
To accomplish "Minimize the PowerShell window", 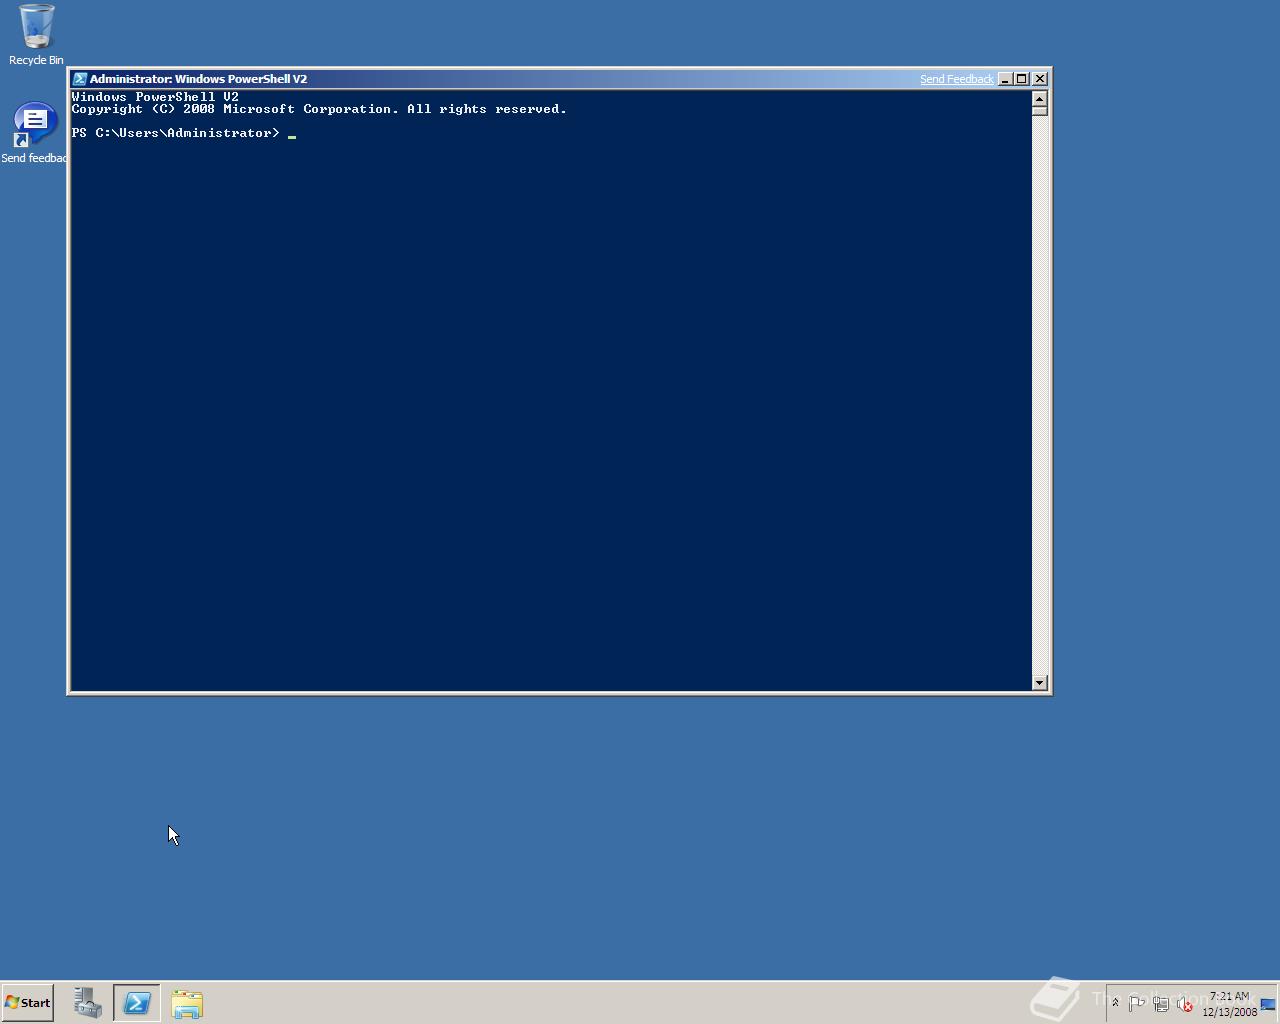I will [1005, 79].
